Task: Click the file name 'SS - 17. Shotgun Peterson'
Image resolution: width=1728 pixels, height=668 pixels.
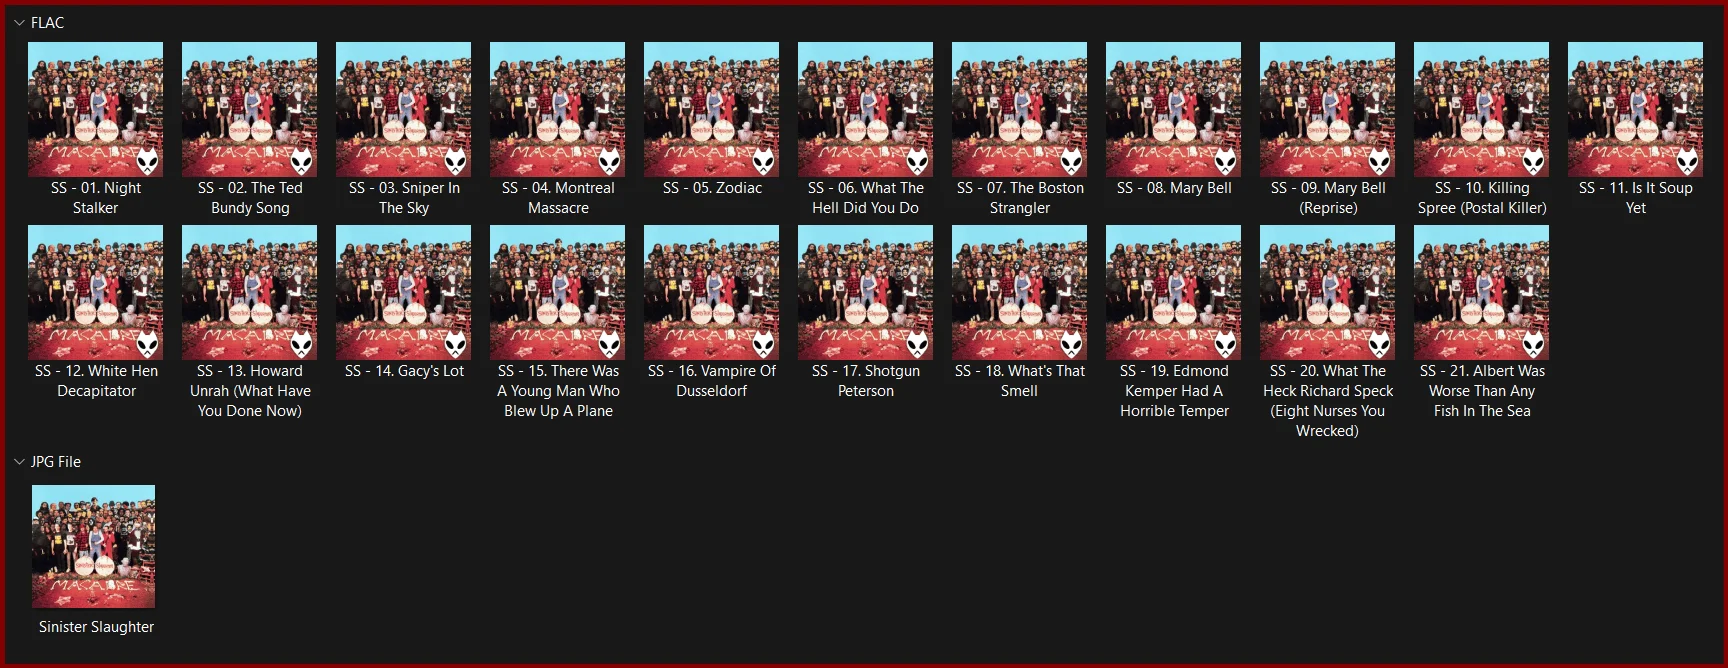Action: (866, 381)
